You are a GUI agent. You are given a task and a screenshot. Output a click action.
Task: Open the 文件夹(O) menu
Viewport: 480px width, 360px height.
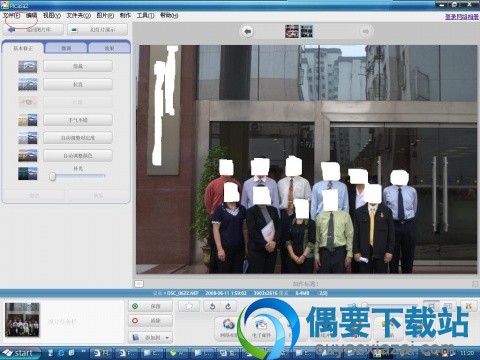coord(78,15)
